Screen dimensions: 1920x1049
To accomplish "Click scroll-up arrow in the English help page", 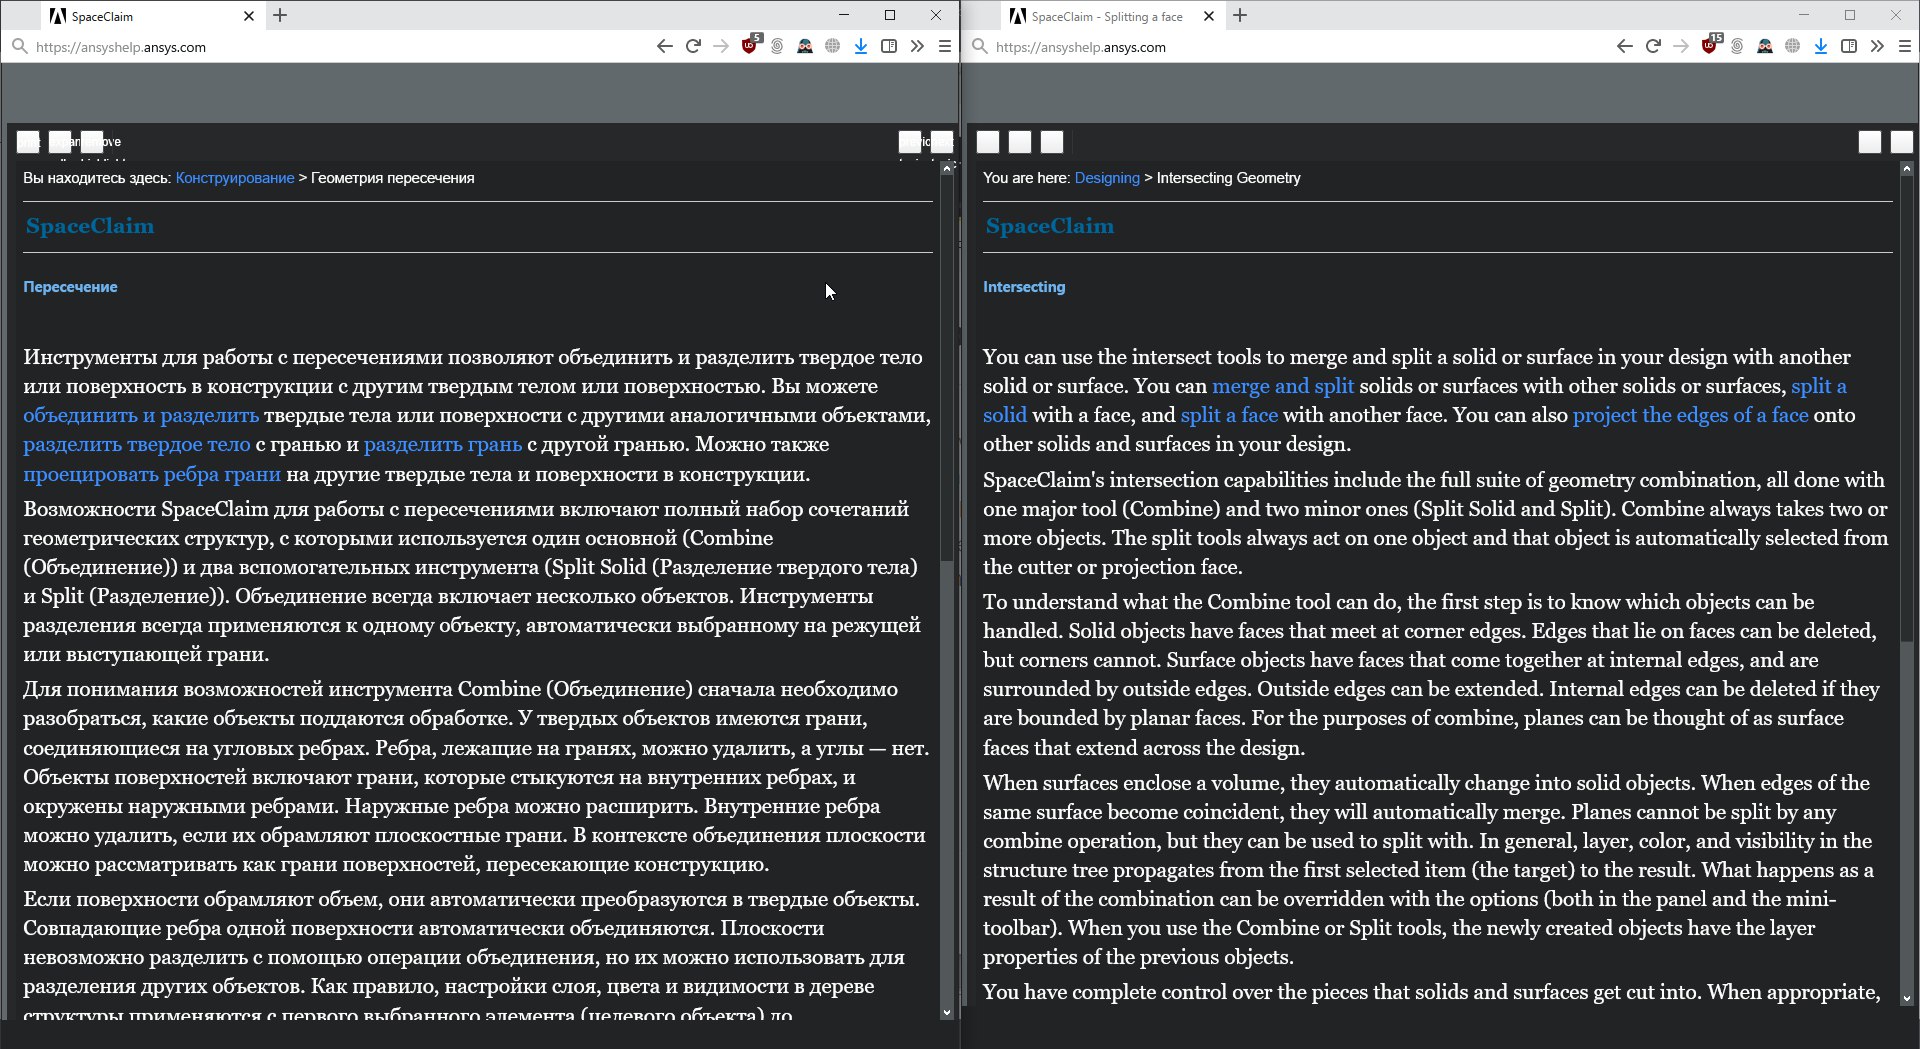I will tap(1907, 169).
